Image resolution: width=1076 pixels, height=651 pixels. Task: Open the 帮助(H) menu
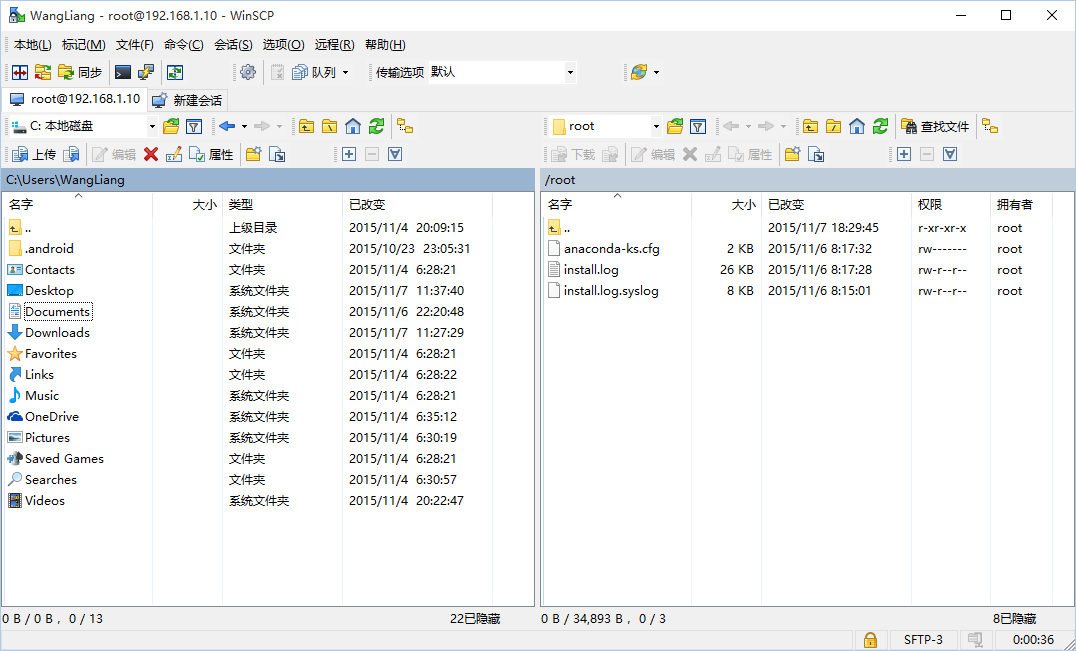(385, 45)
